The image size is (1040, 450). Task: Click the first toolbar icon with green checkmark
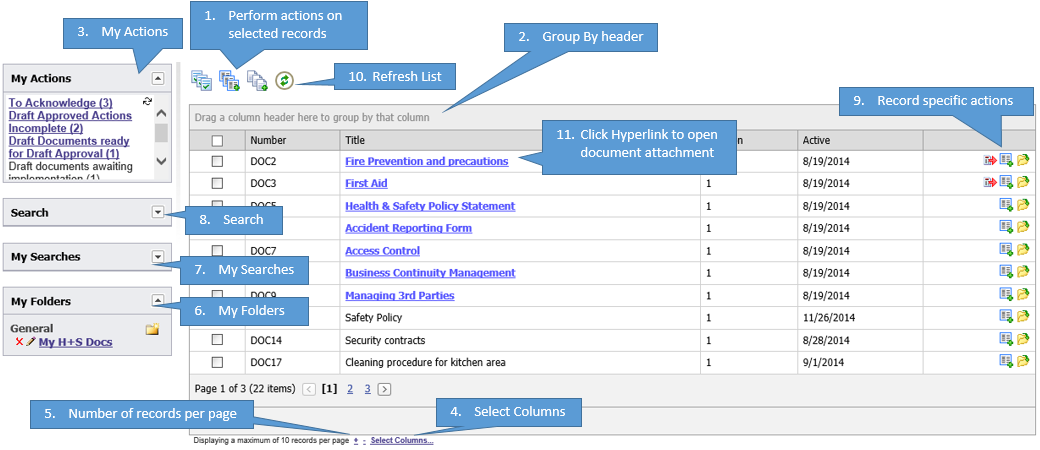pos(201,80)
